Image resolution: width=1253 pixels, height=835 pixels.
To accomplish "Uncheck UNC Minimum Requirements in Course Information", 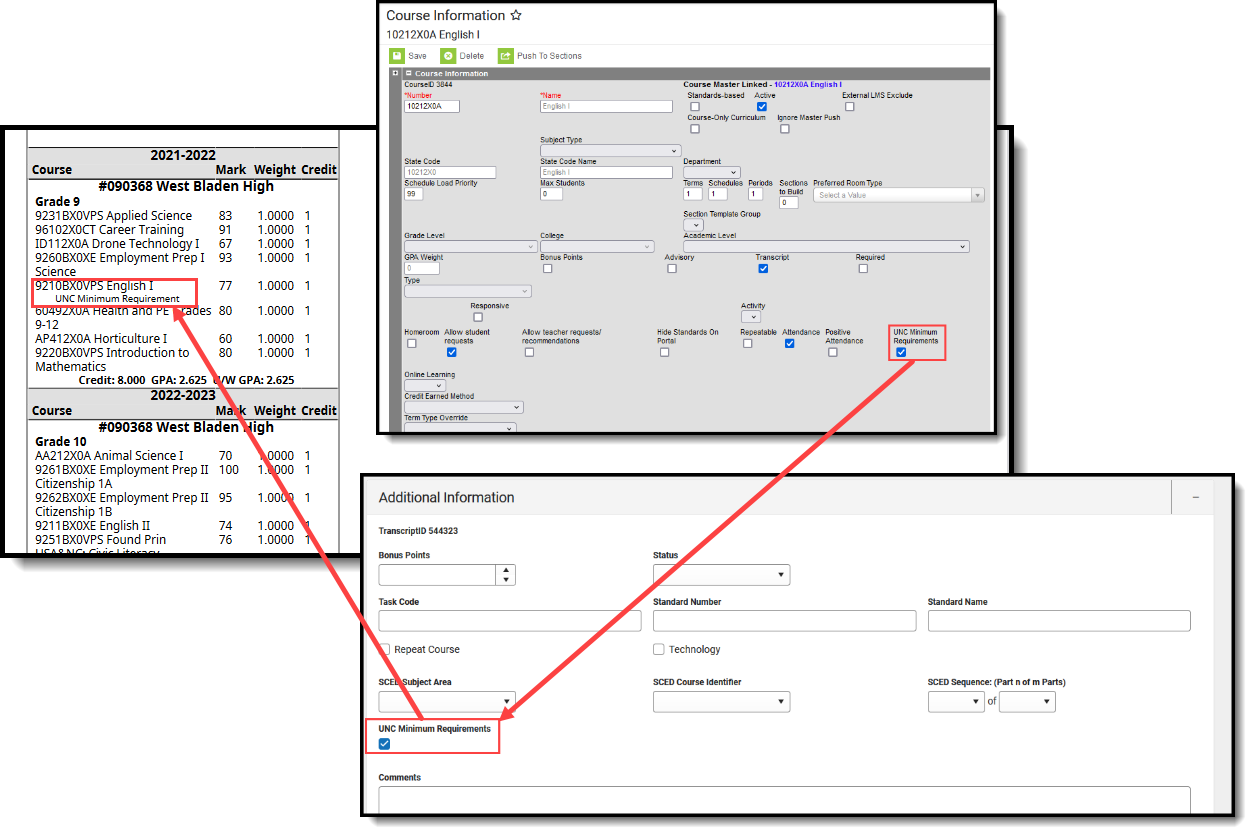I will 900,352.
